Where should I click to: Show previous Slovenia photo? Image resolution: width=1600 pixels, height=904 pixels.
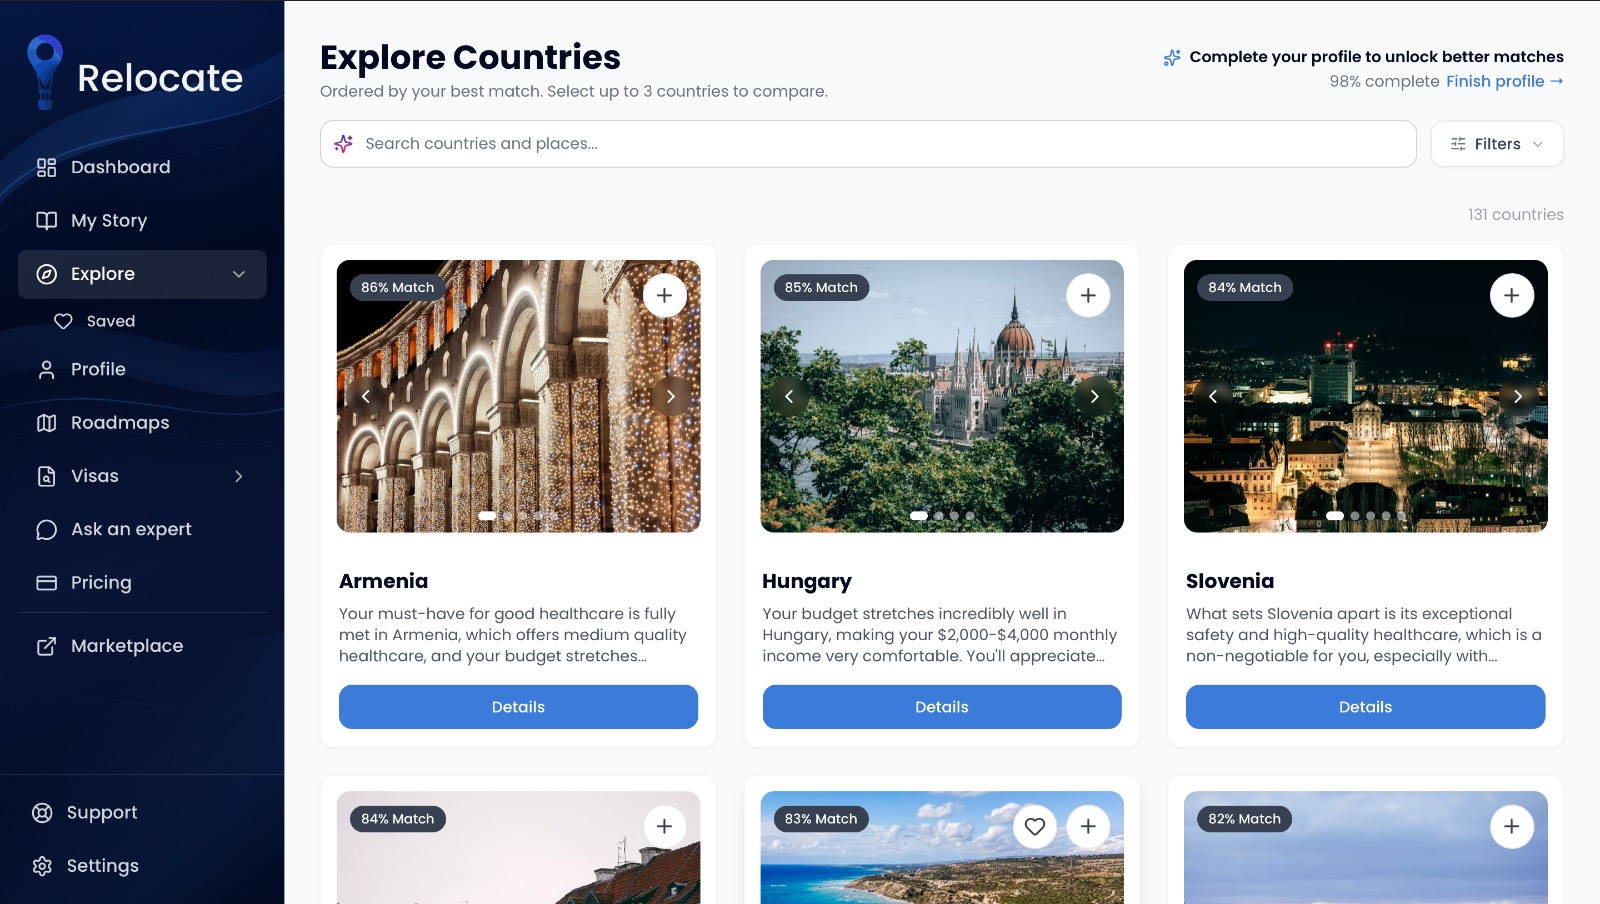pyautogui.click(x=1213, y=397)
